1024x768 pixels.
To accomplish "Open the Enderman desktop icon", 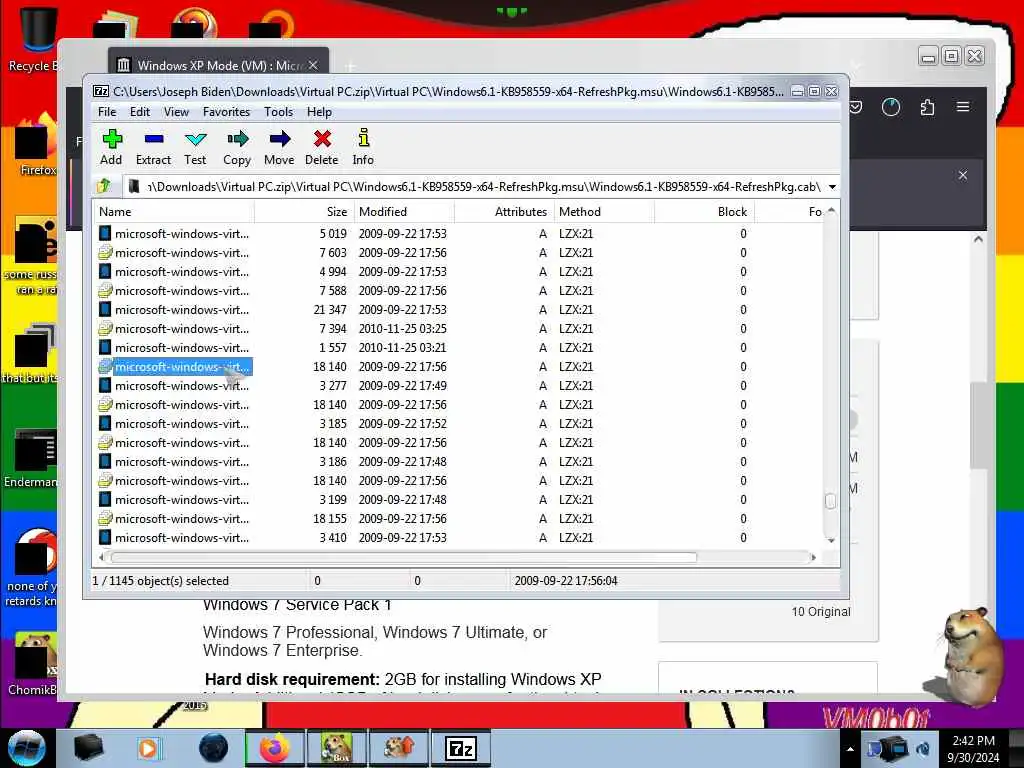I will pos(31,457).
